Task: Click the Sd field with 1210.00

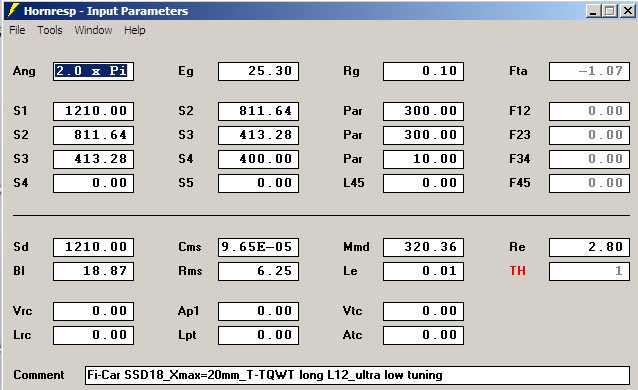Action: point(93,247)
